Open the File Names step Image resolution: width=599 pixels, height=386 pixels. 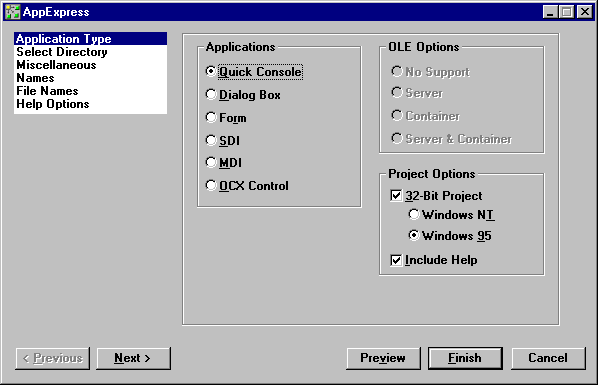tap(91, 91)
